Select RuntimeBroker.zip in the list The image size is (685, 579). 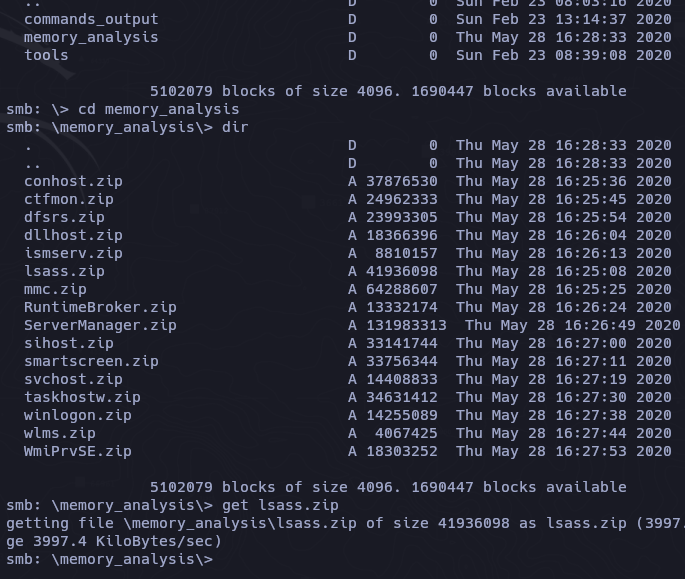(x=100, y=307)
